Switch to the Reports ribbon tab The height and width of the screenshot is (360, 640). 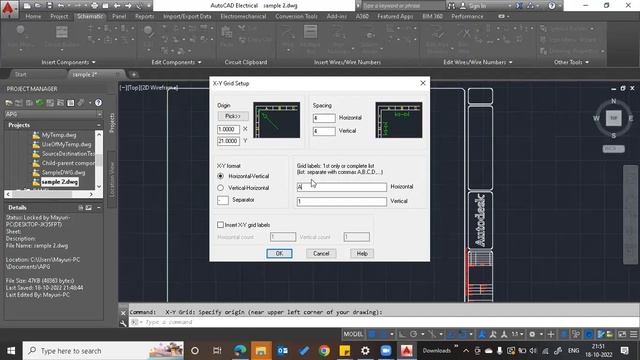[x=144, y=16]
